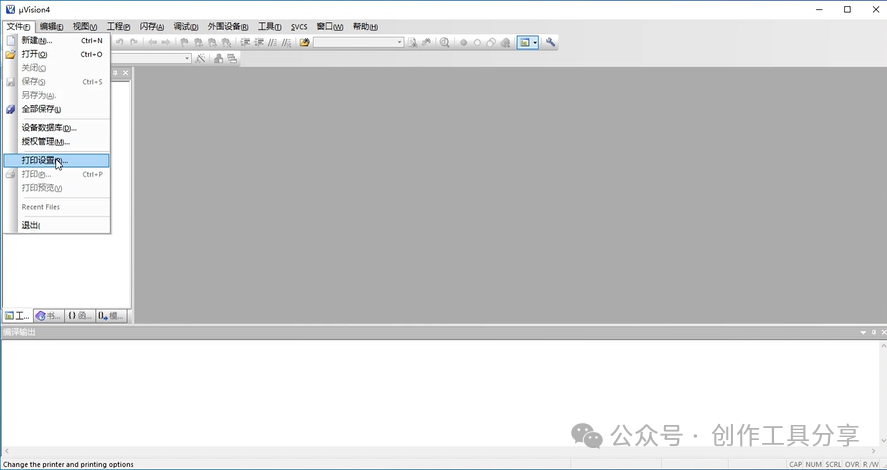The height and width of the screenshot is (470, 887).
Task: Click the horizontal scrollbar right arrow
Action: (875, 451)
